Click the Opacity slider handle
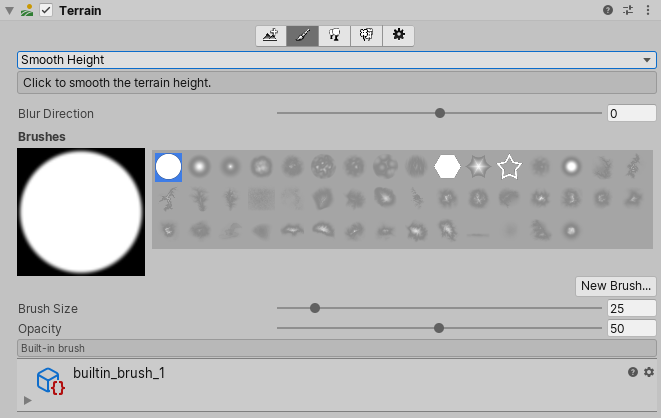Image resolution: width=661 pixels, height=418 pixels. tap(439, 328)
